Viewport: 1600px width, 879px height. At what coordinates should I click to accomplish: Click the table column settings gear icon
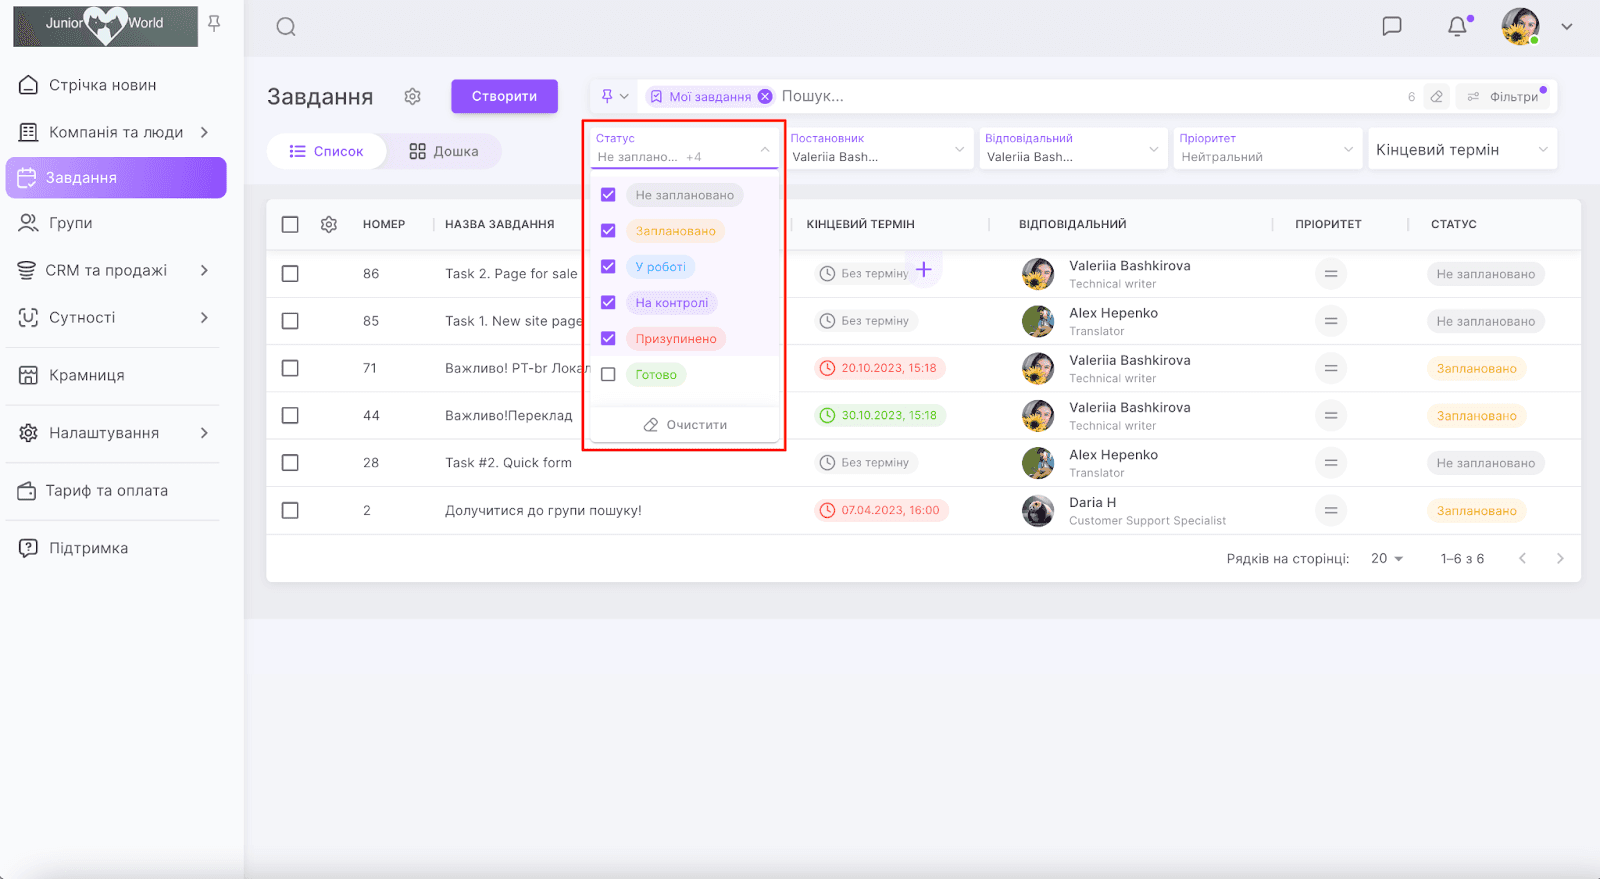coord(329,225)
